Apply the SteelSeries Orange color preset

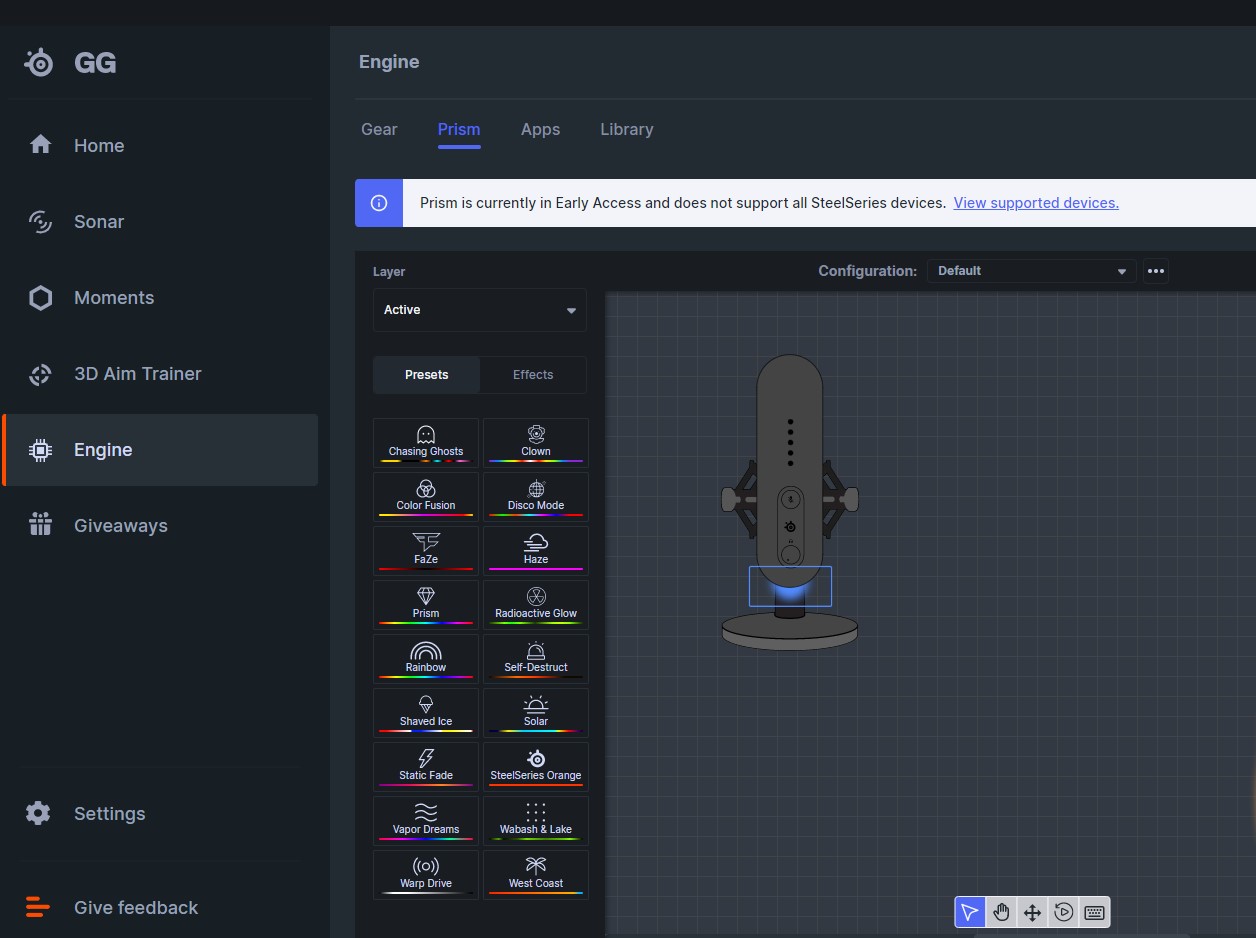point(536,765)
